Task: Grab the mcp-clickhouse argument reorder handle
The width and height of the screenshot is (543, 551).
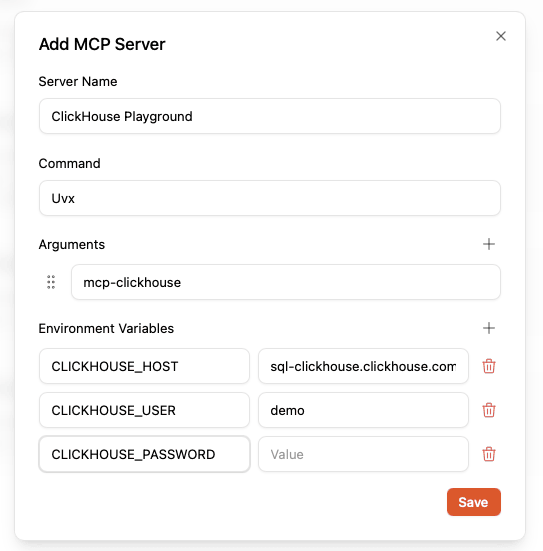Action: (51, 282)
